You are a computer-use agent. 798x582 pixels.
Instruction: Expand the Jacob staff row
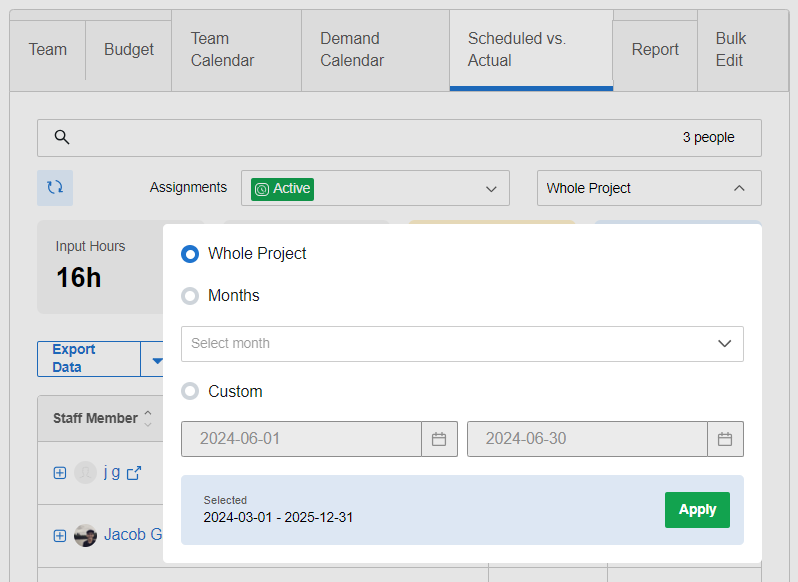coord(60,535)
